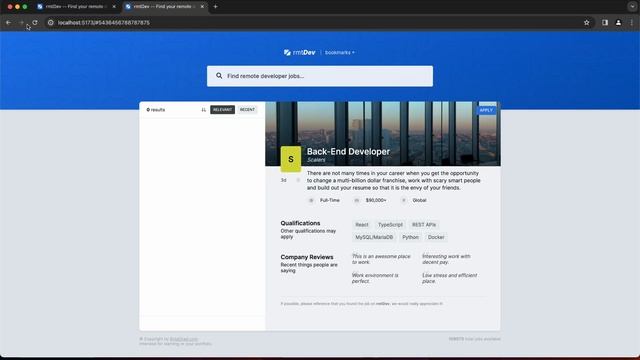Click the $90,000+ salary text
The image size is (640, 360).
[x=376, y=200]
